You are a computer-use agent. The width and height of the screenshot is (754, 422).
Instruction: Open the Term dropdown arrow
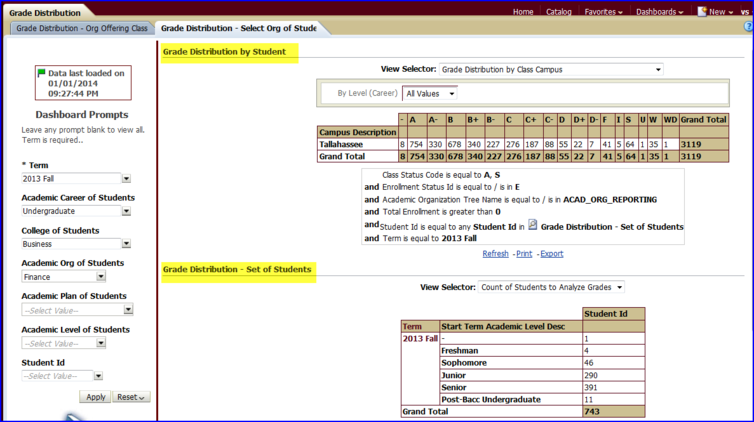(x=126, y=179)
